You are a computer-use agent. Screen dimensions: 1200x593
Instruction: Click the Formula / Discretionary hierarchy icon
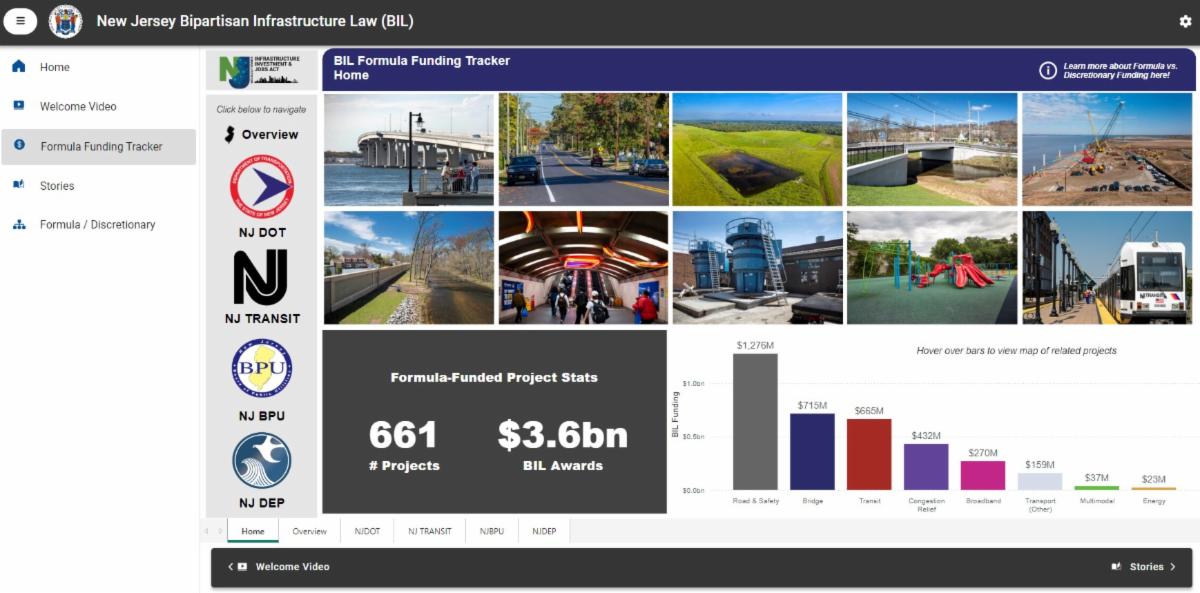tap(18, 224)
